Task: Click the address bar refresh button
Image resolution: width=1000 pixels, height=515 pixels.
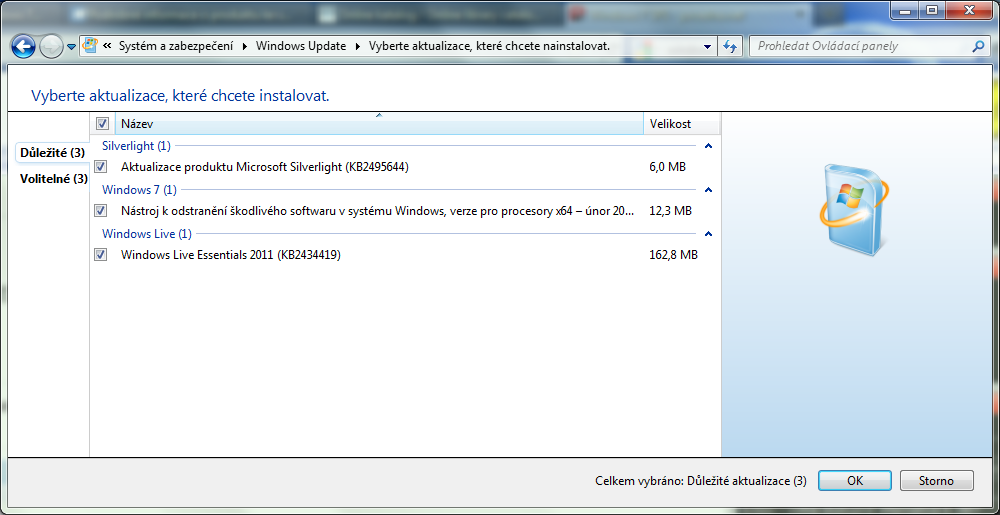Action: tap(730, 47)
